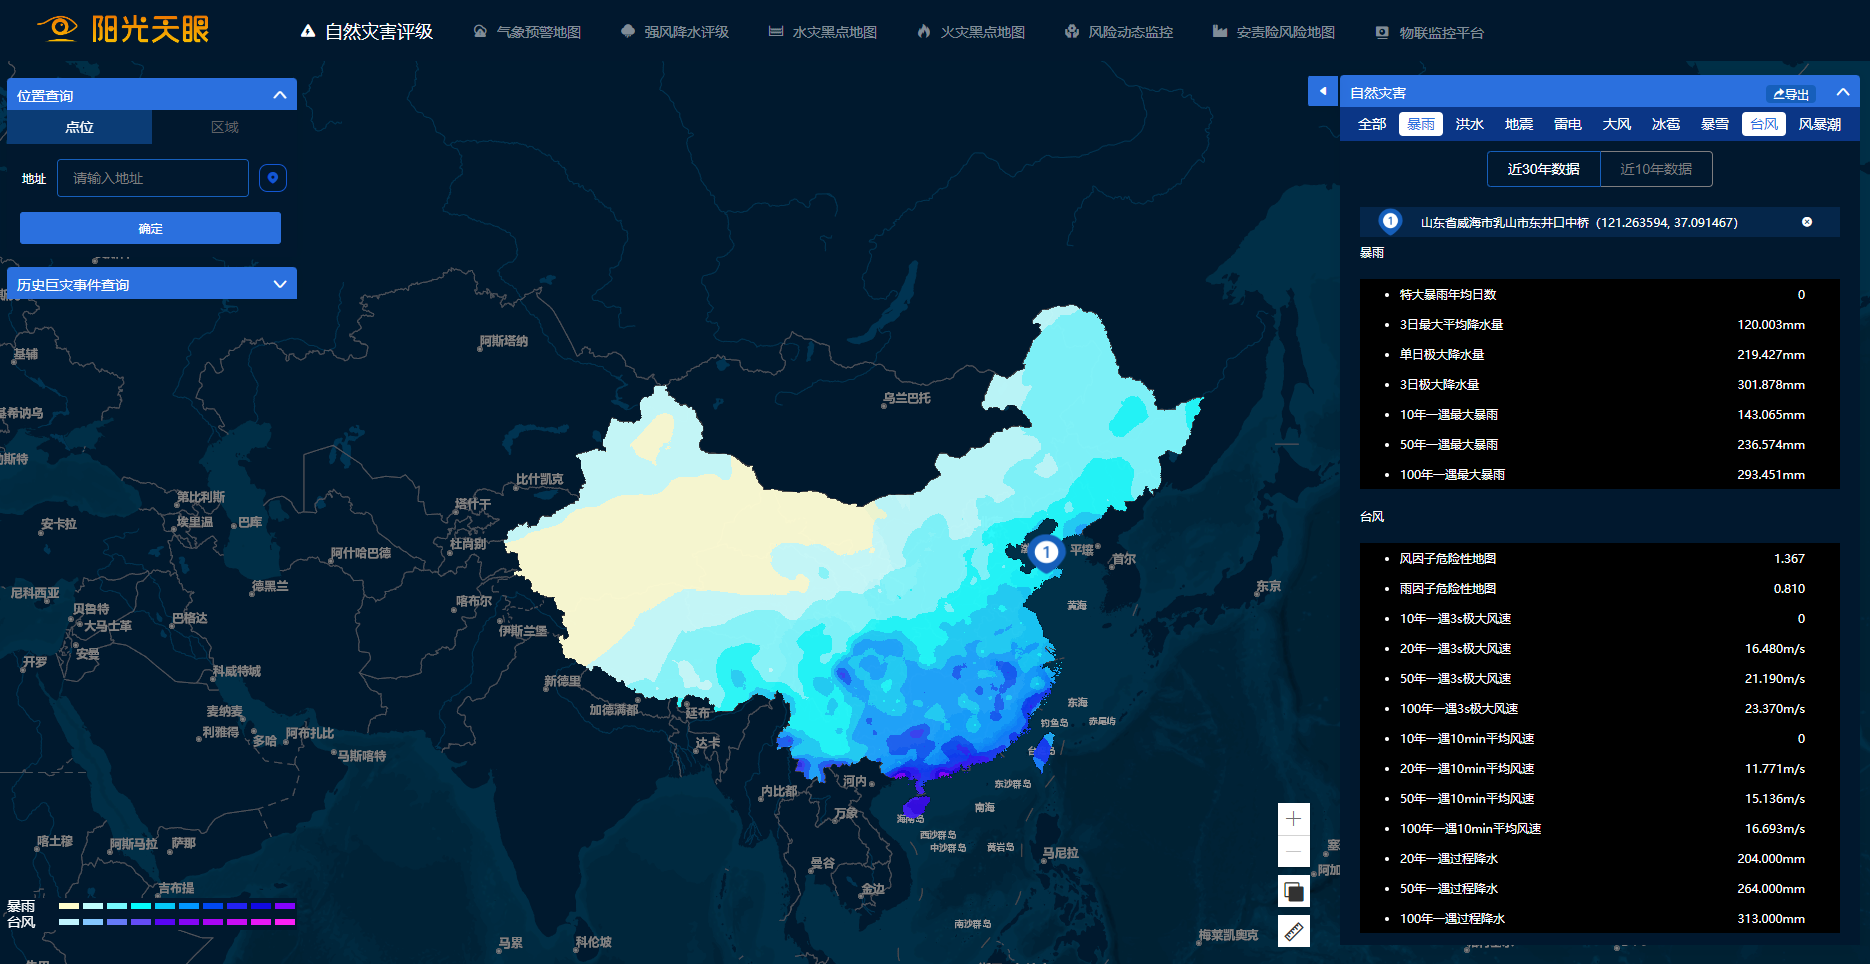
Task: Toggle the 暴雪 hazard filter
Action: click(x=1715, y=124)
